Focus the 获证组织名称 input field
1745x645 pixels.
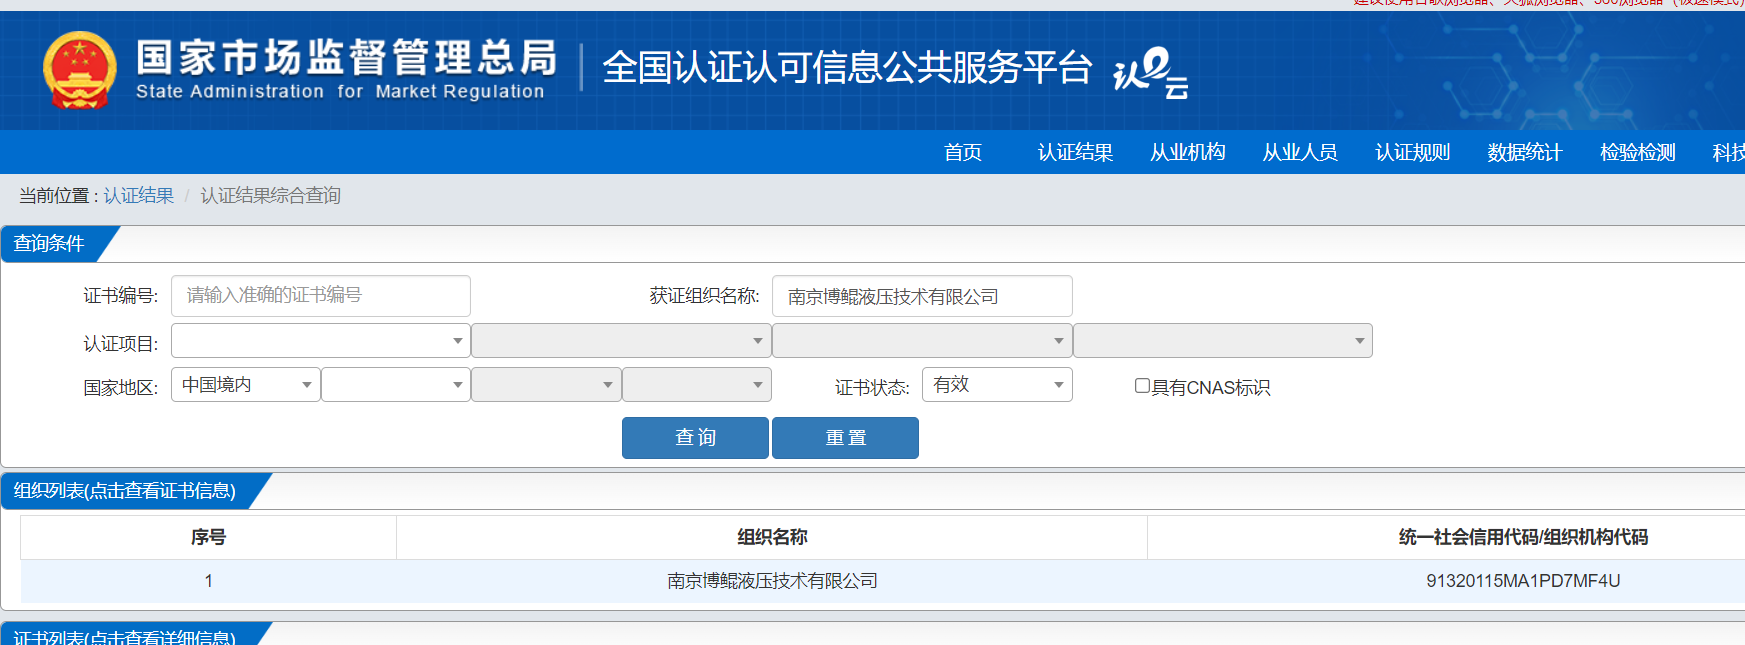[922, 296]
